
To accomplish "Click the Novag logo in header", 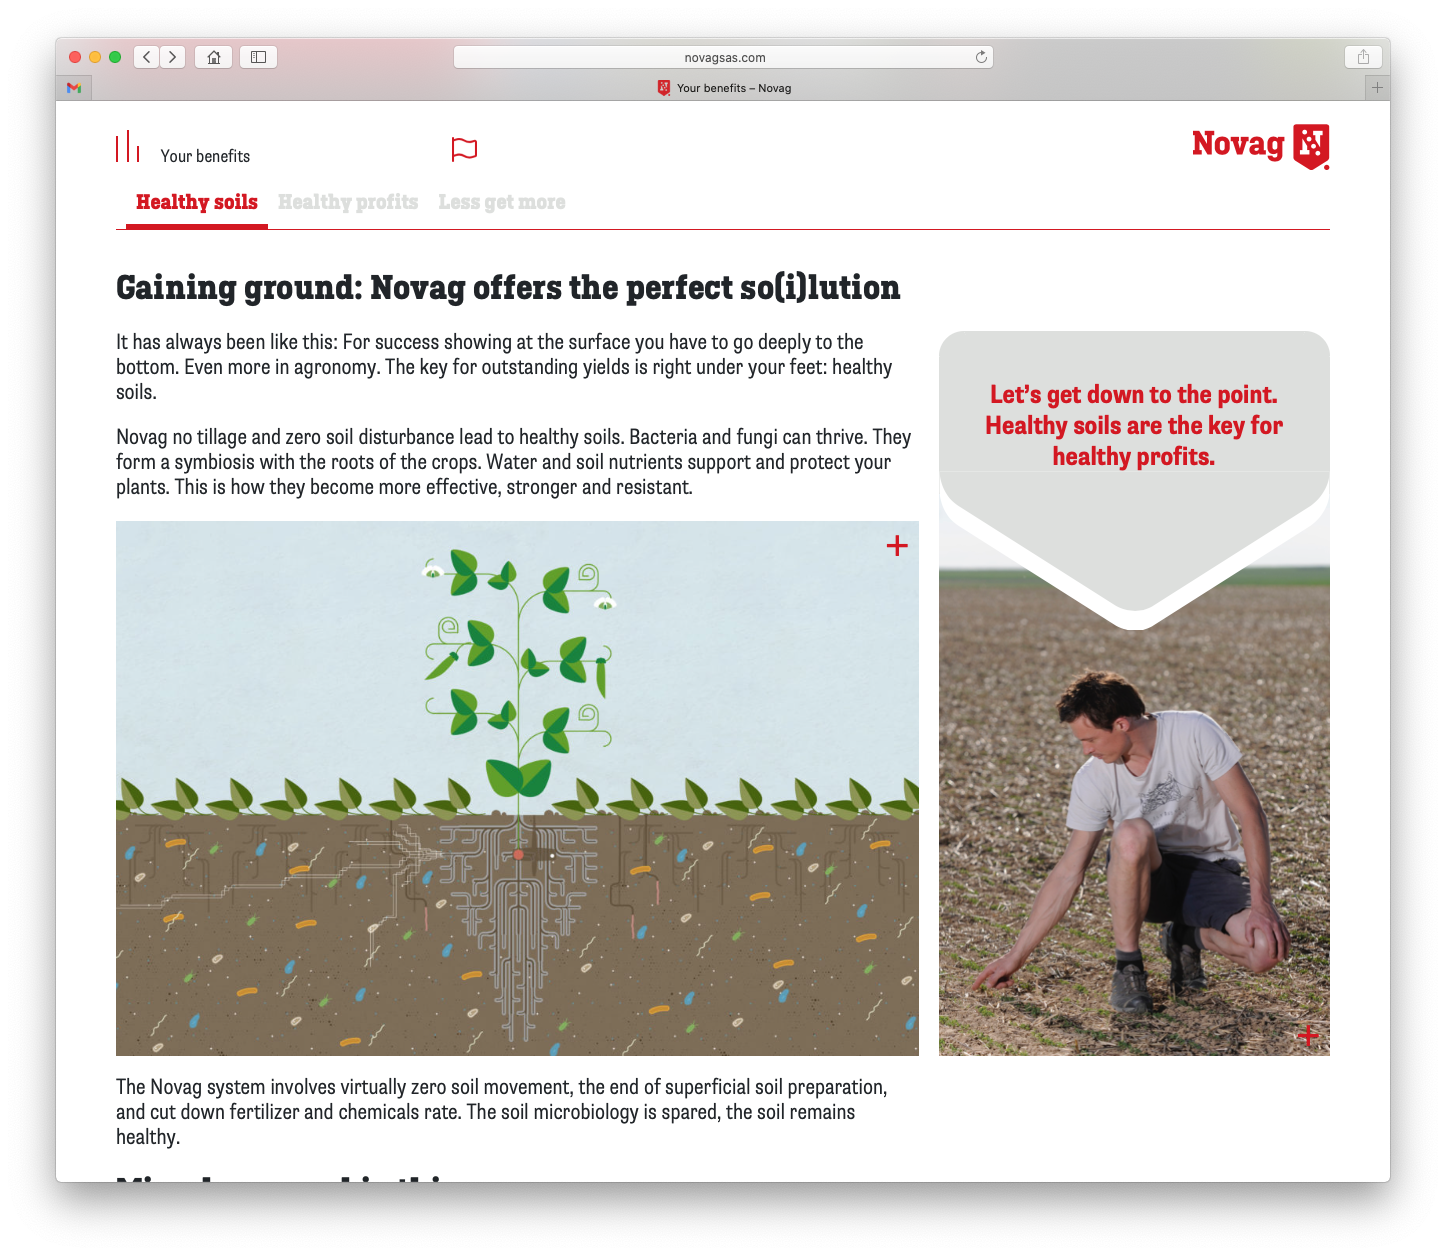I will [x=1260, y=146].
